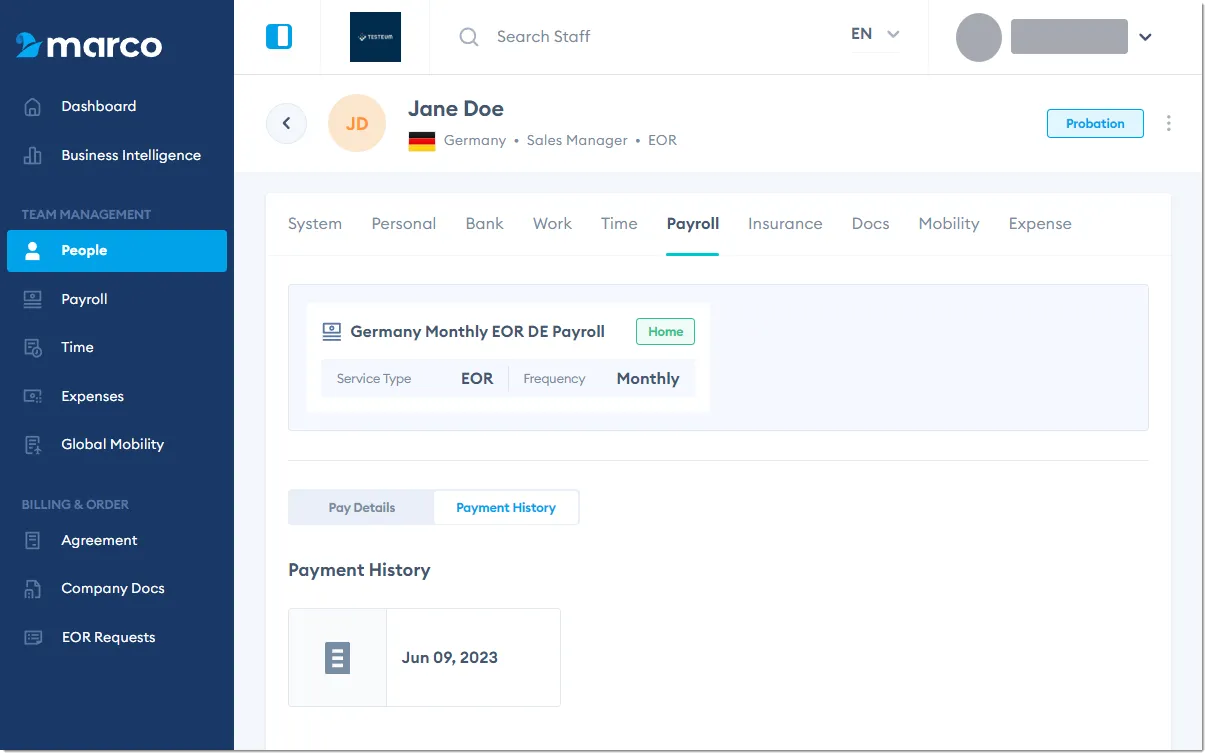The width and height of the screenshot is (1208, 756).
Task: Click the grey user profile avatar
Action: [979, 37]
